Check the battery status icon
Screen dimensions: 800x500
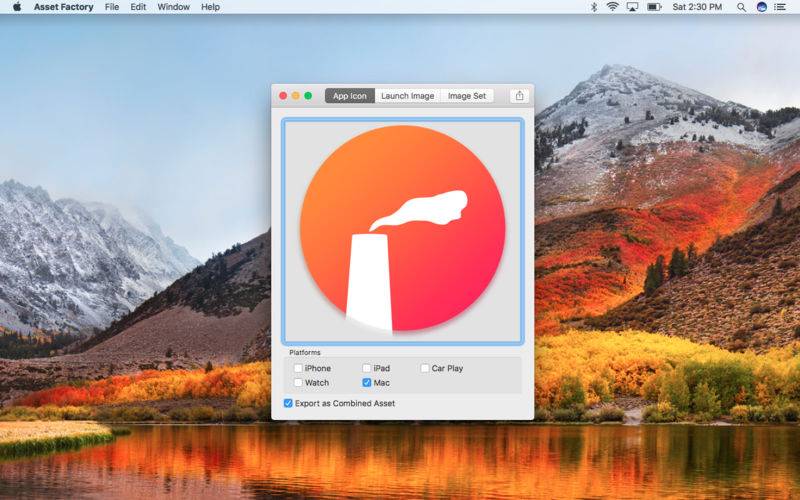(654, 7)
